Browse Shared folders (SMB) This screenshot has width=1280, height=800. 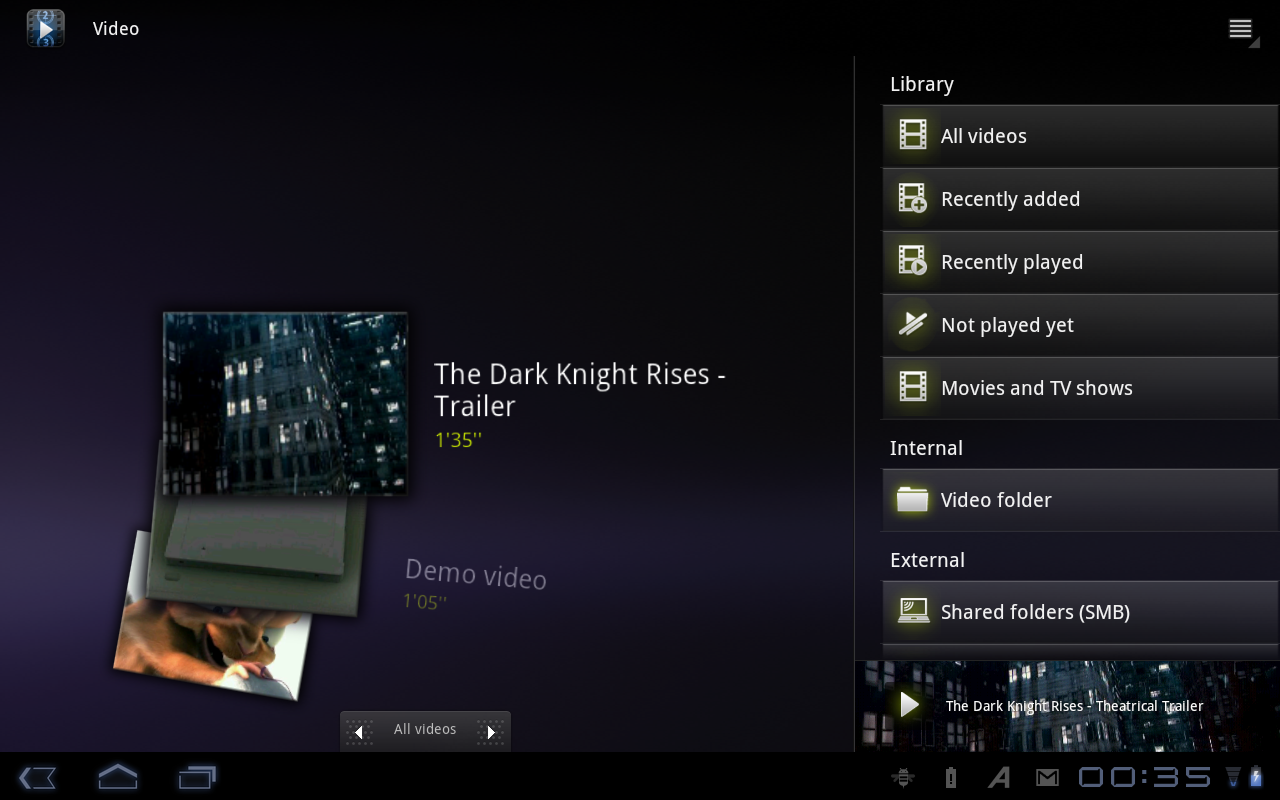click(1080, 612)
